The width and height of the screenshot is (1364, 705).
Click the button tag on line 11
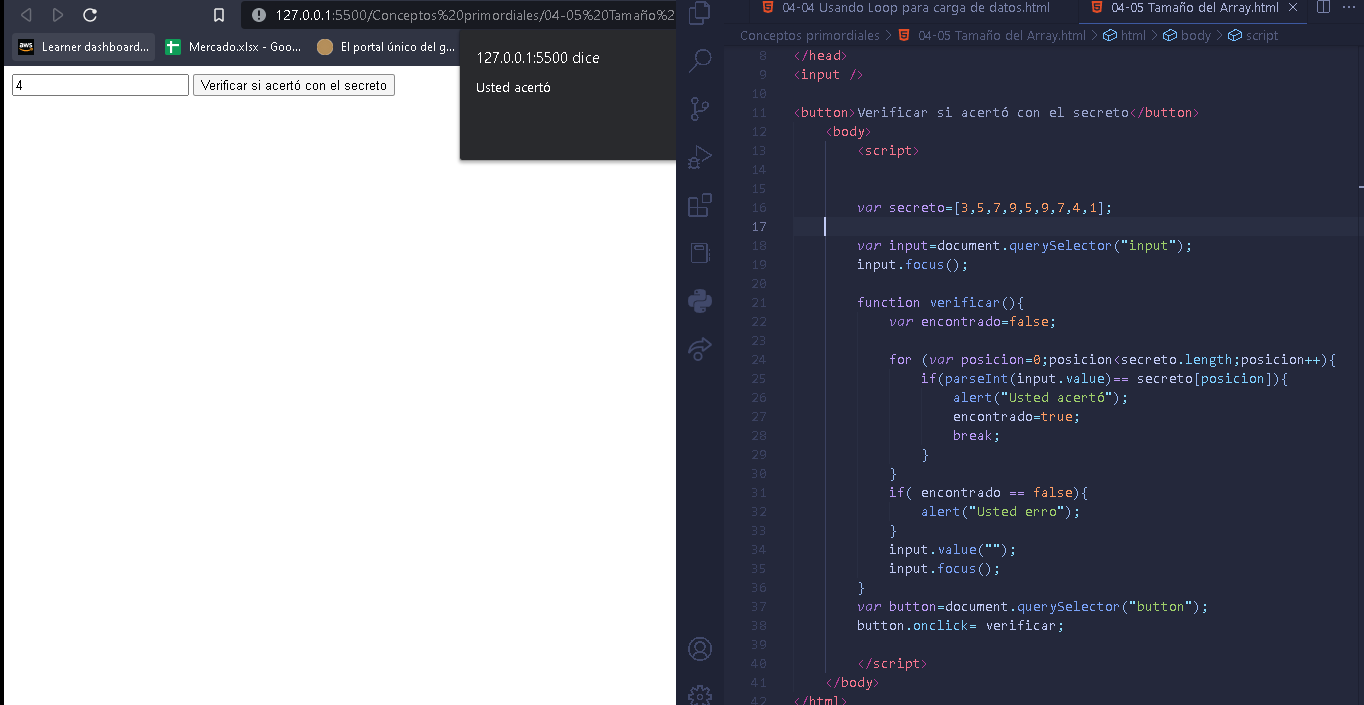(997, 113)
